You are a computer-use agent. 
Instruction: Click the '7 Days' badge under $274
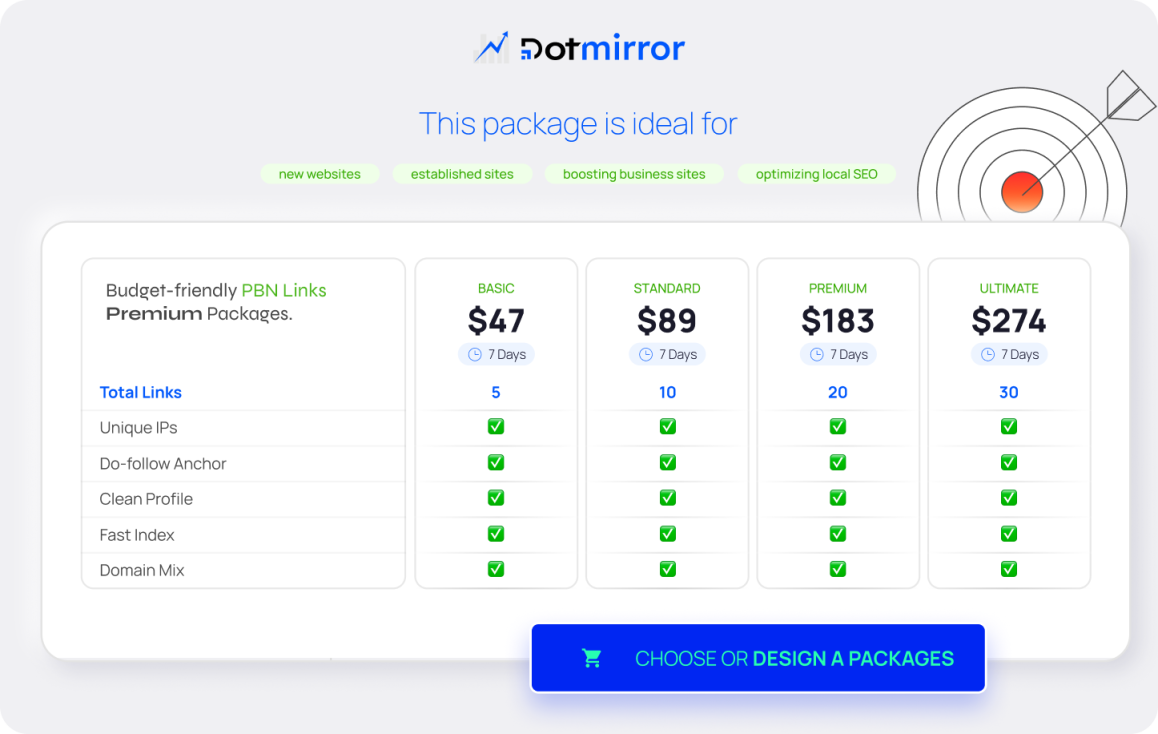(1010, 354)
